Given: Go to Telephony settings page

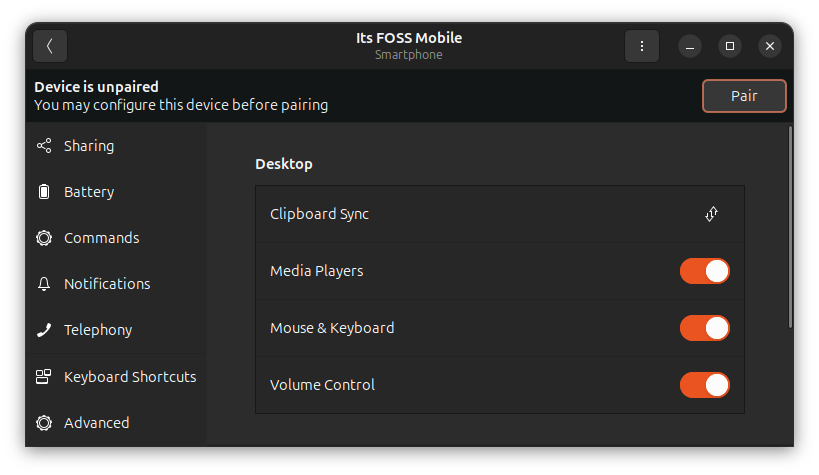Looking at the screenshot, I should click(98, 330).
